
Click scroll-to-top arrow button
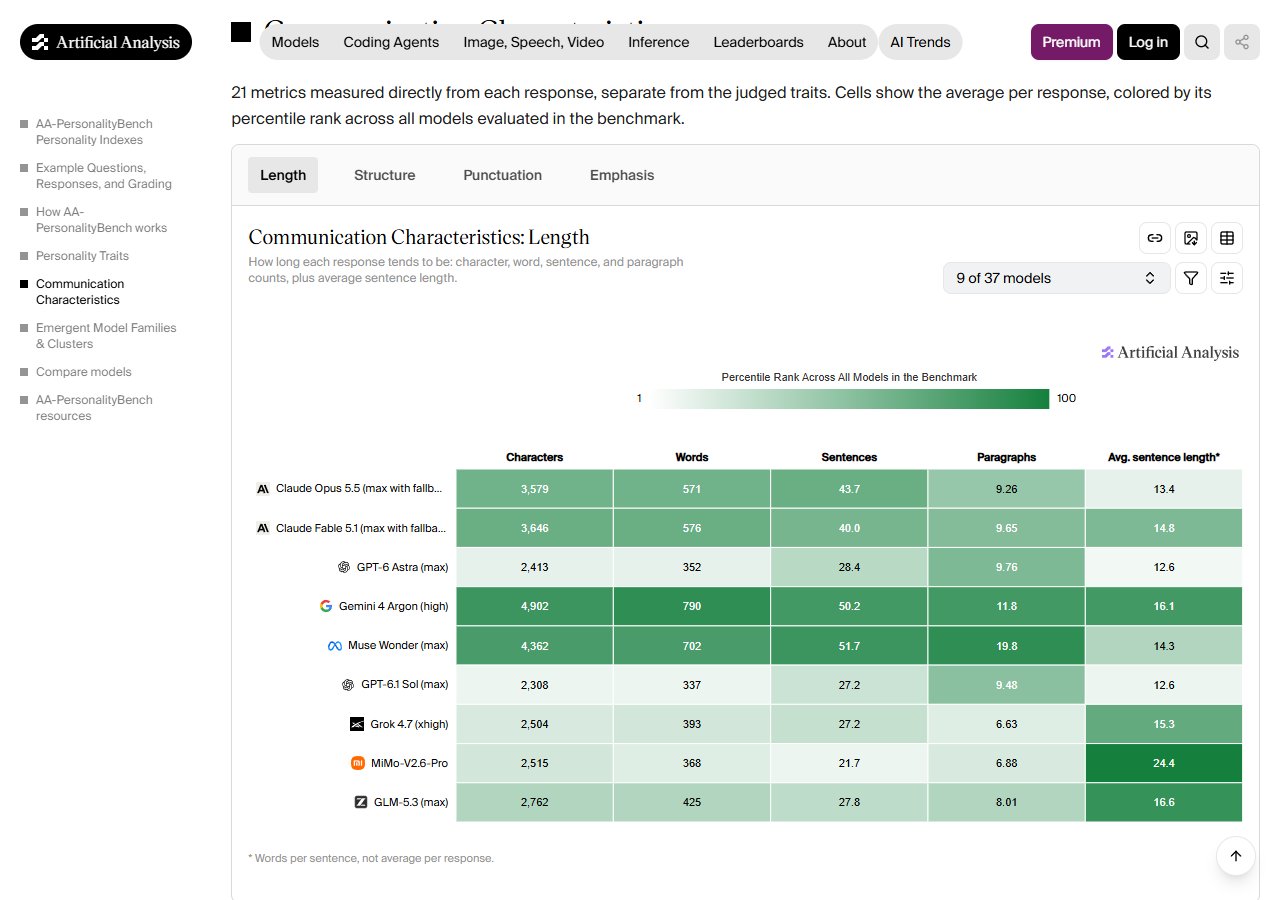click(1236, 856)
